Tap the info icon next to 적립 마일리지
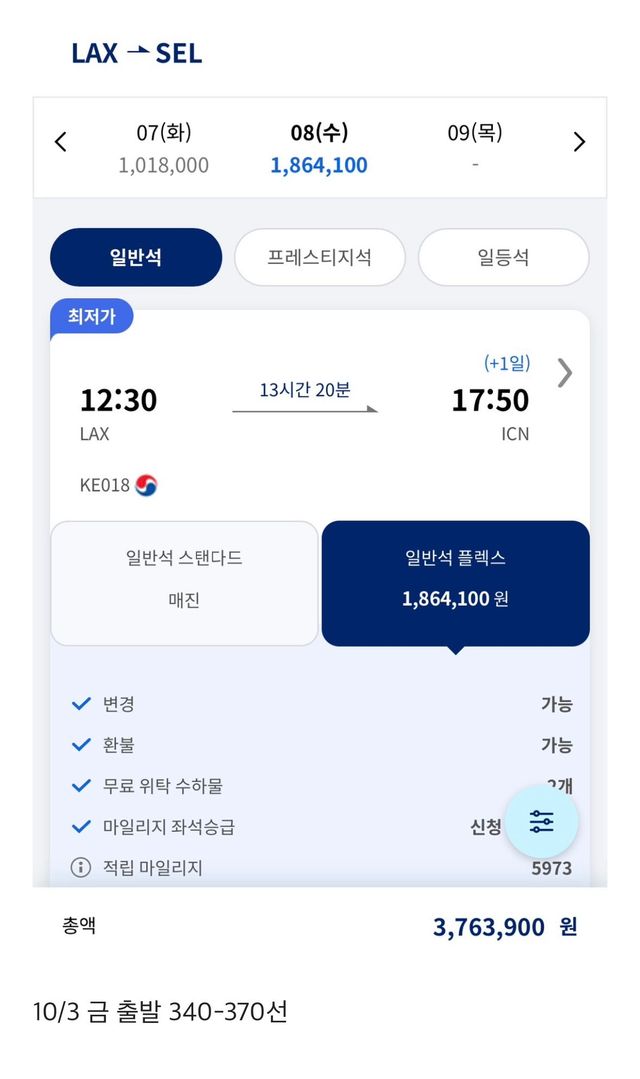Viewport: 640px width, 1079px height. click(x=81, y=868)
